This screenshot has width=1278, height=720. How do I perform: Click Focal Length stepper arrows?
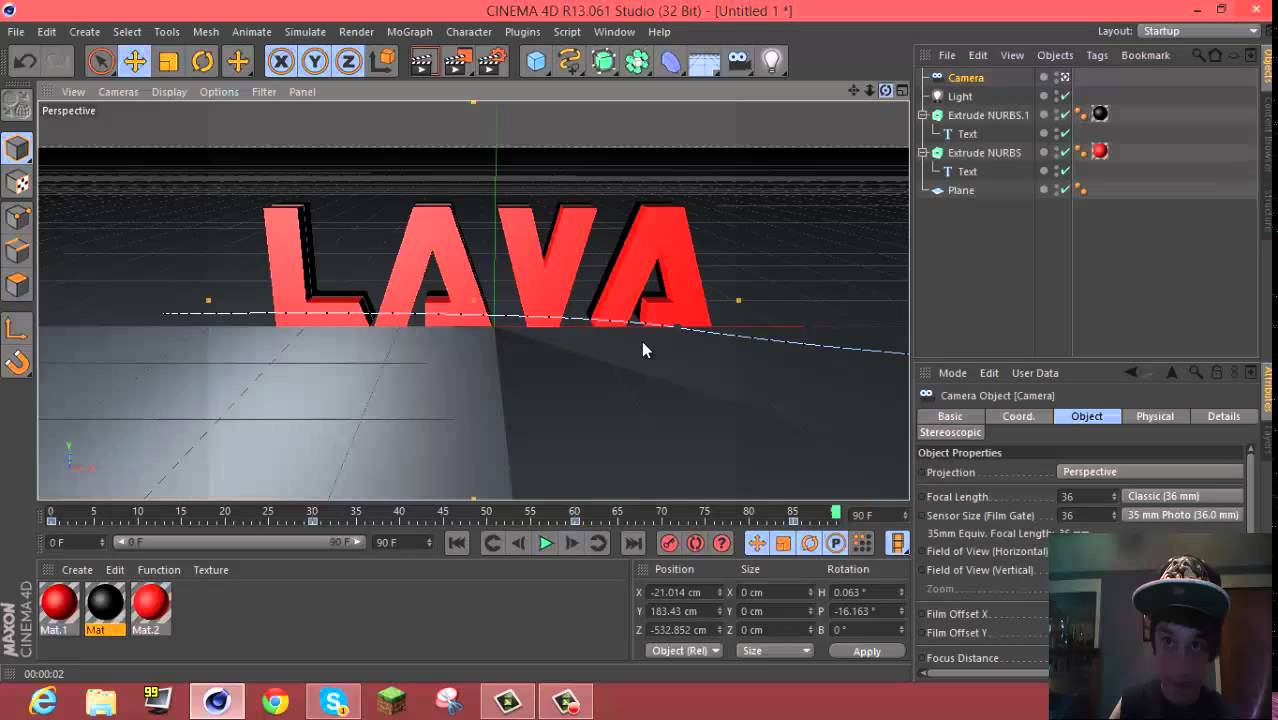(1114, 496)
